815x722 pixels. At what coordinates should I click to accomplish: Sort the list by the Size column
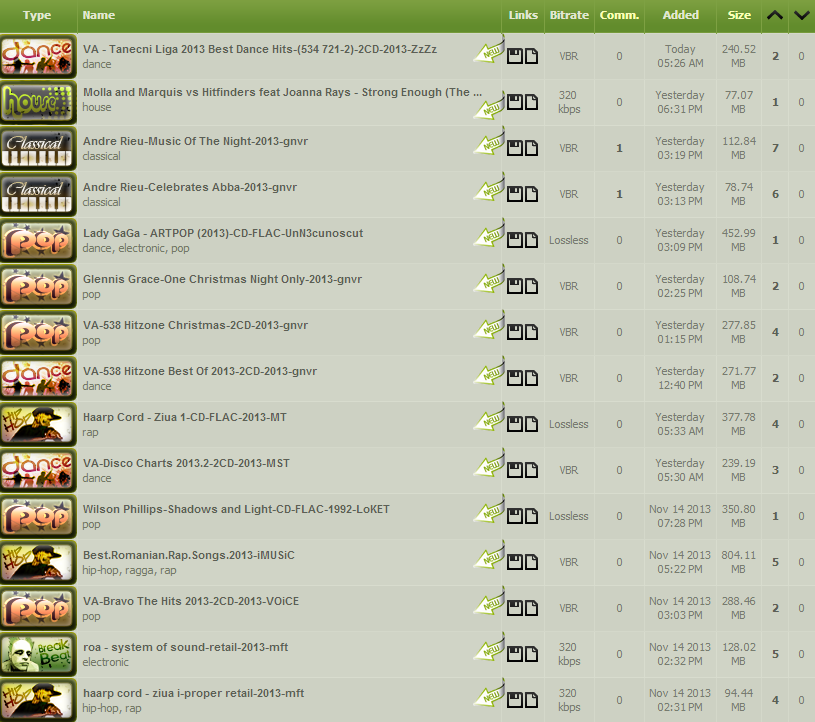739,15
